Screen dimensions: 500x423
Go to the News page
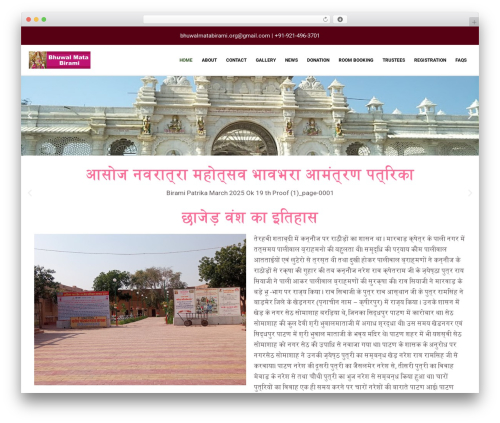[x=291, y=60]
